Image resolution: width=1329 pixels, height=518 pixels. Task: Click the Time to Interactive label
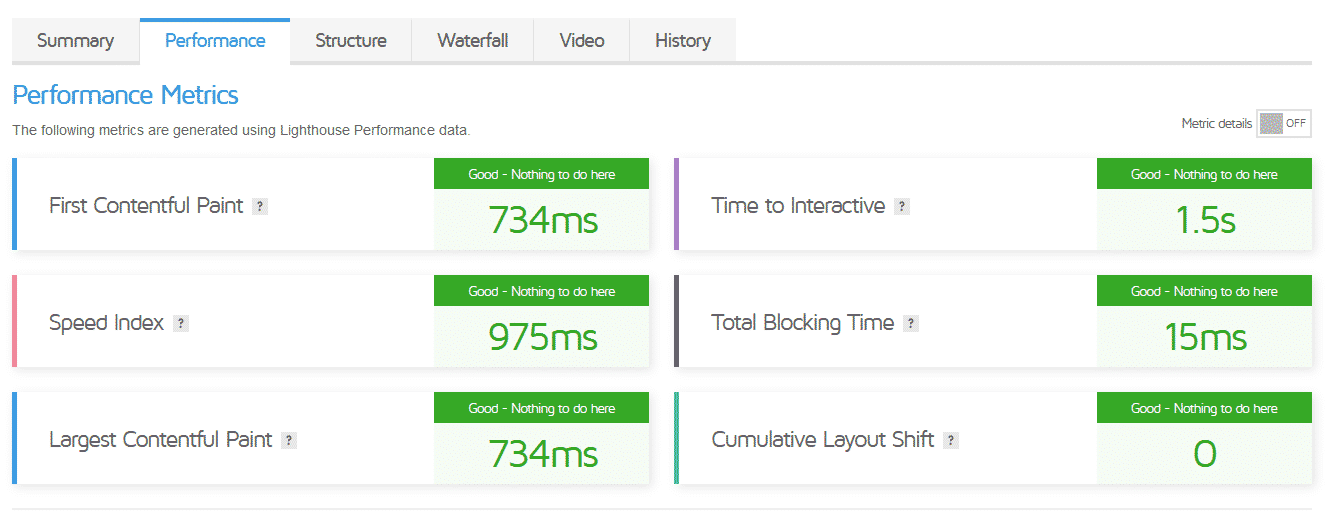pos(798,206)
